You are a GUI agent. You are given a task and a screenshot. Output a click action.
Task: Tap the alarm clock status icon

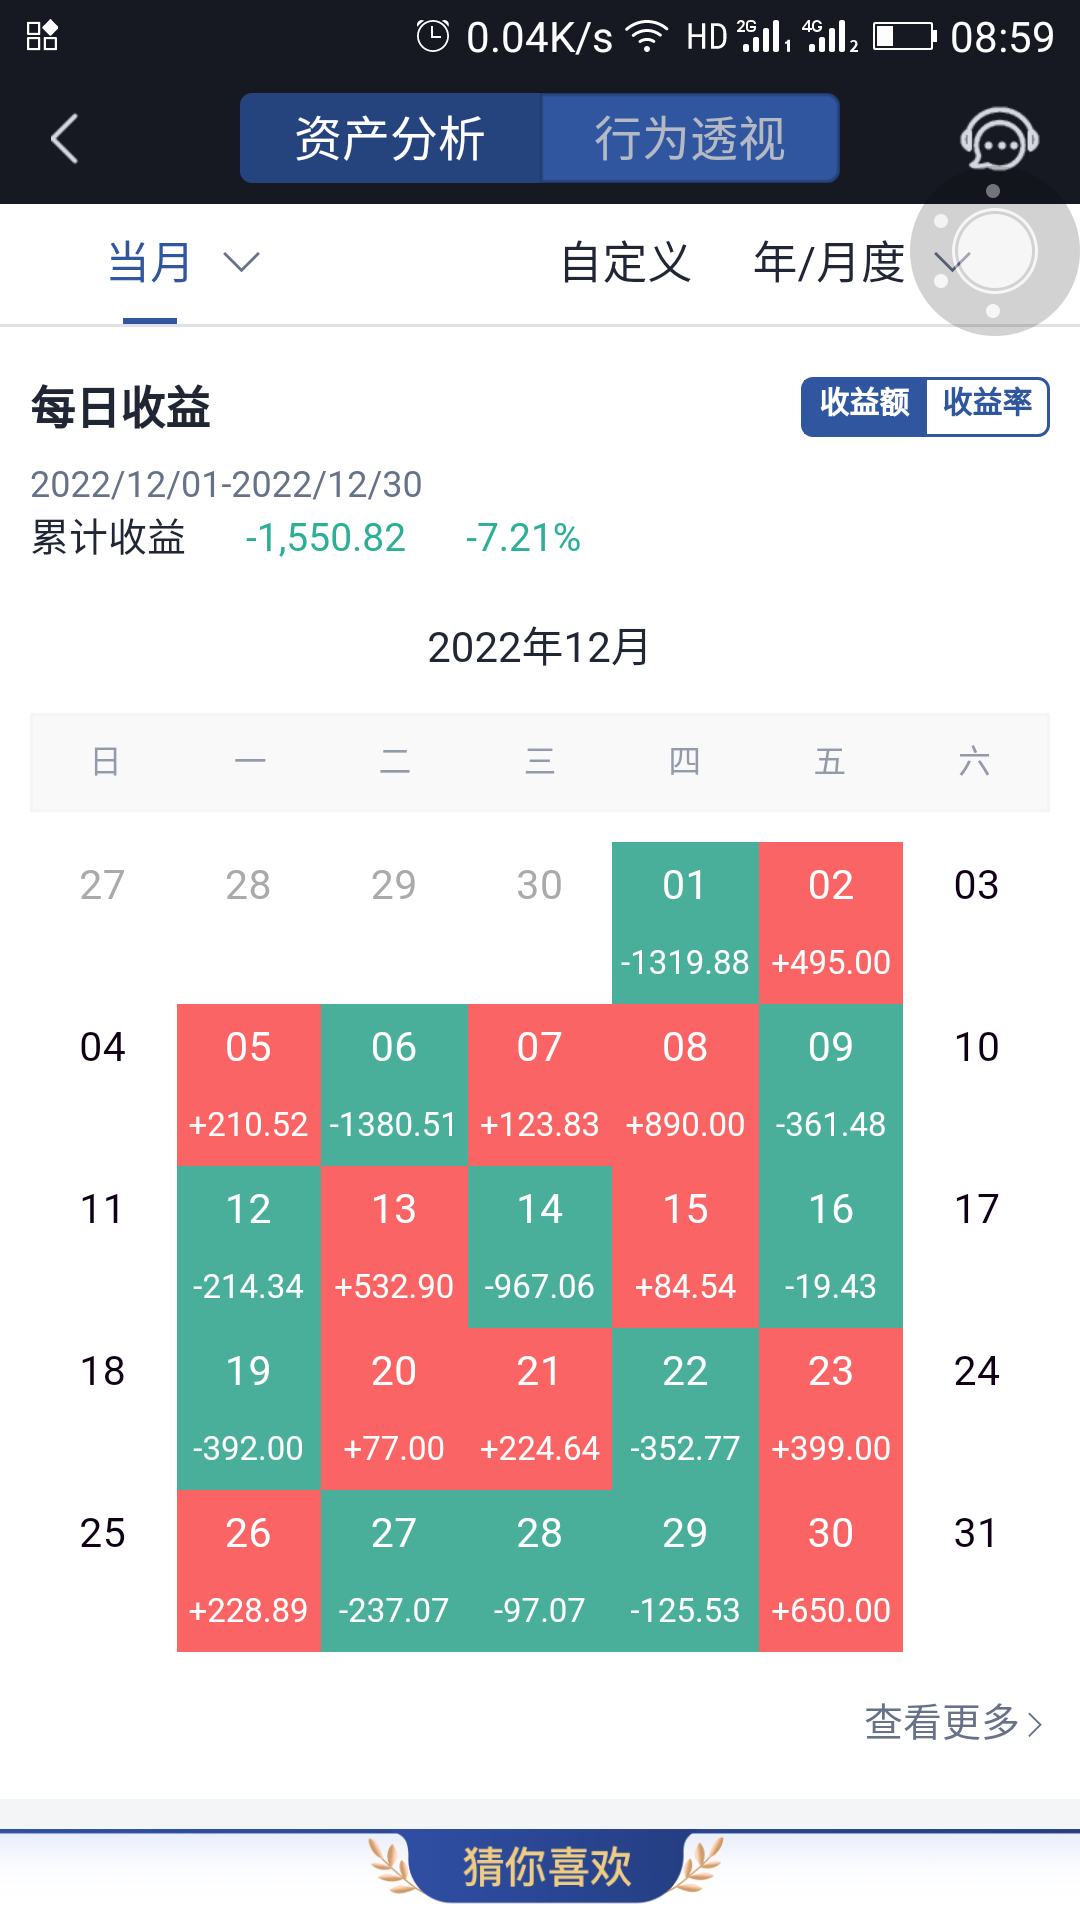[x=432, y=37]
